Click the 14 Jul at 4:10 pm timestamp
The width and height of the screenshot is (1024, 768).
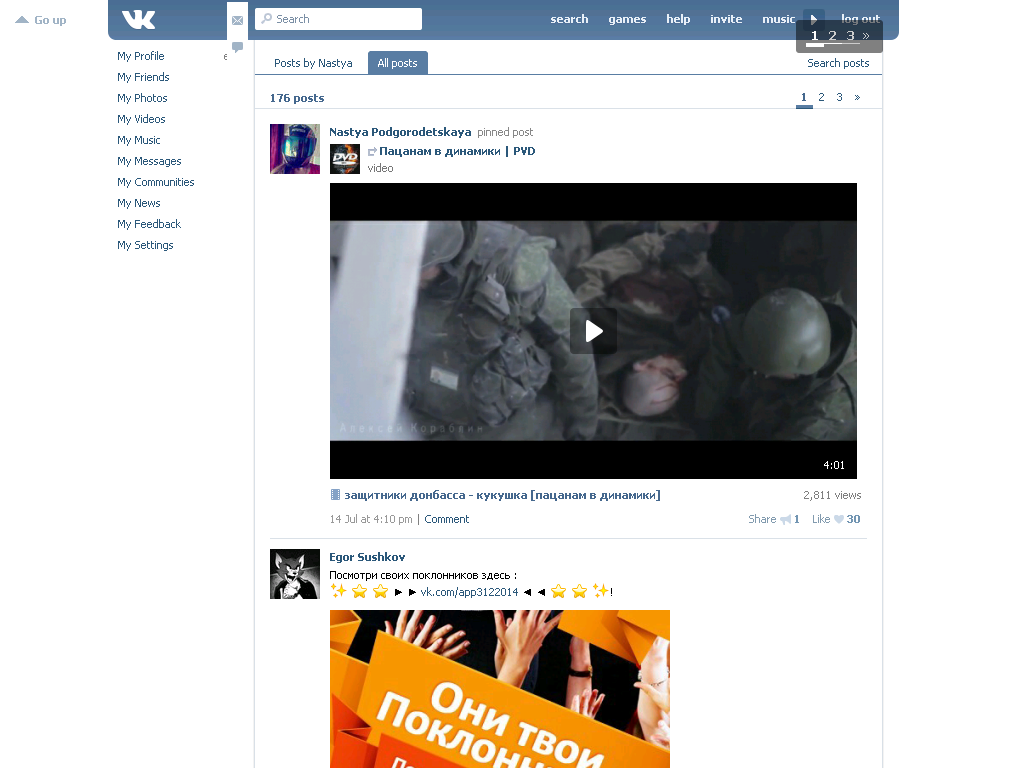coord(371,519)
